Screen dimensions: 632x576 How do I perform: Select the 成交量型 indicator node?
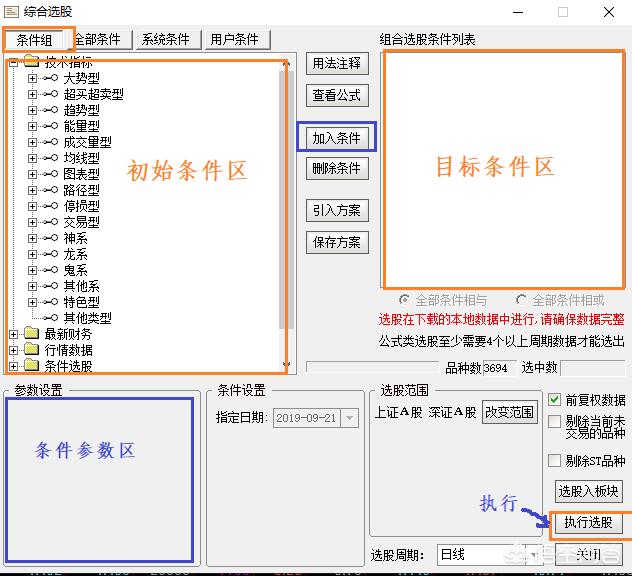click(87, 142)
